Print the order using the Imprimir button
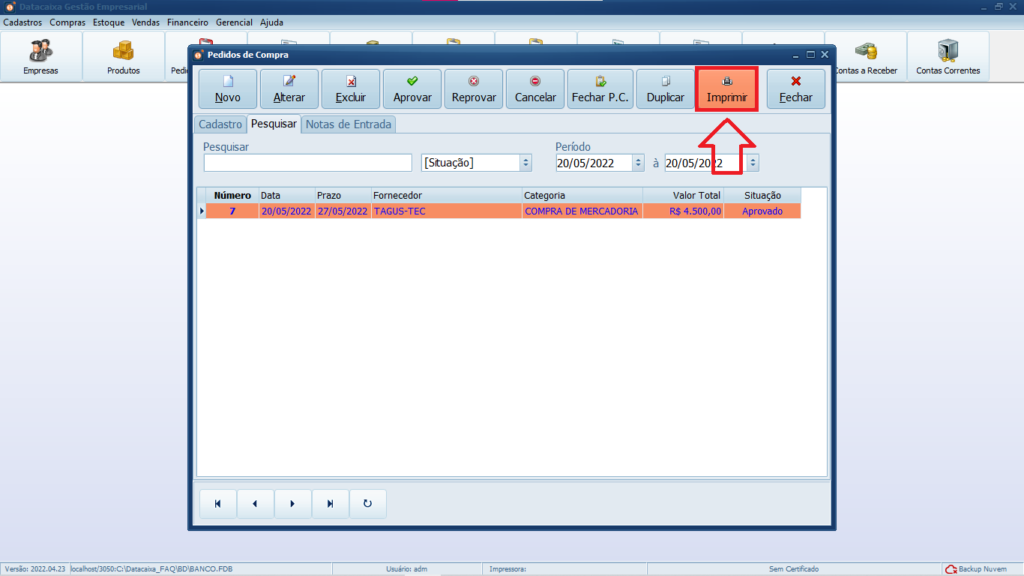Viewport: 1024px width, 576px height. (727, 89)
